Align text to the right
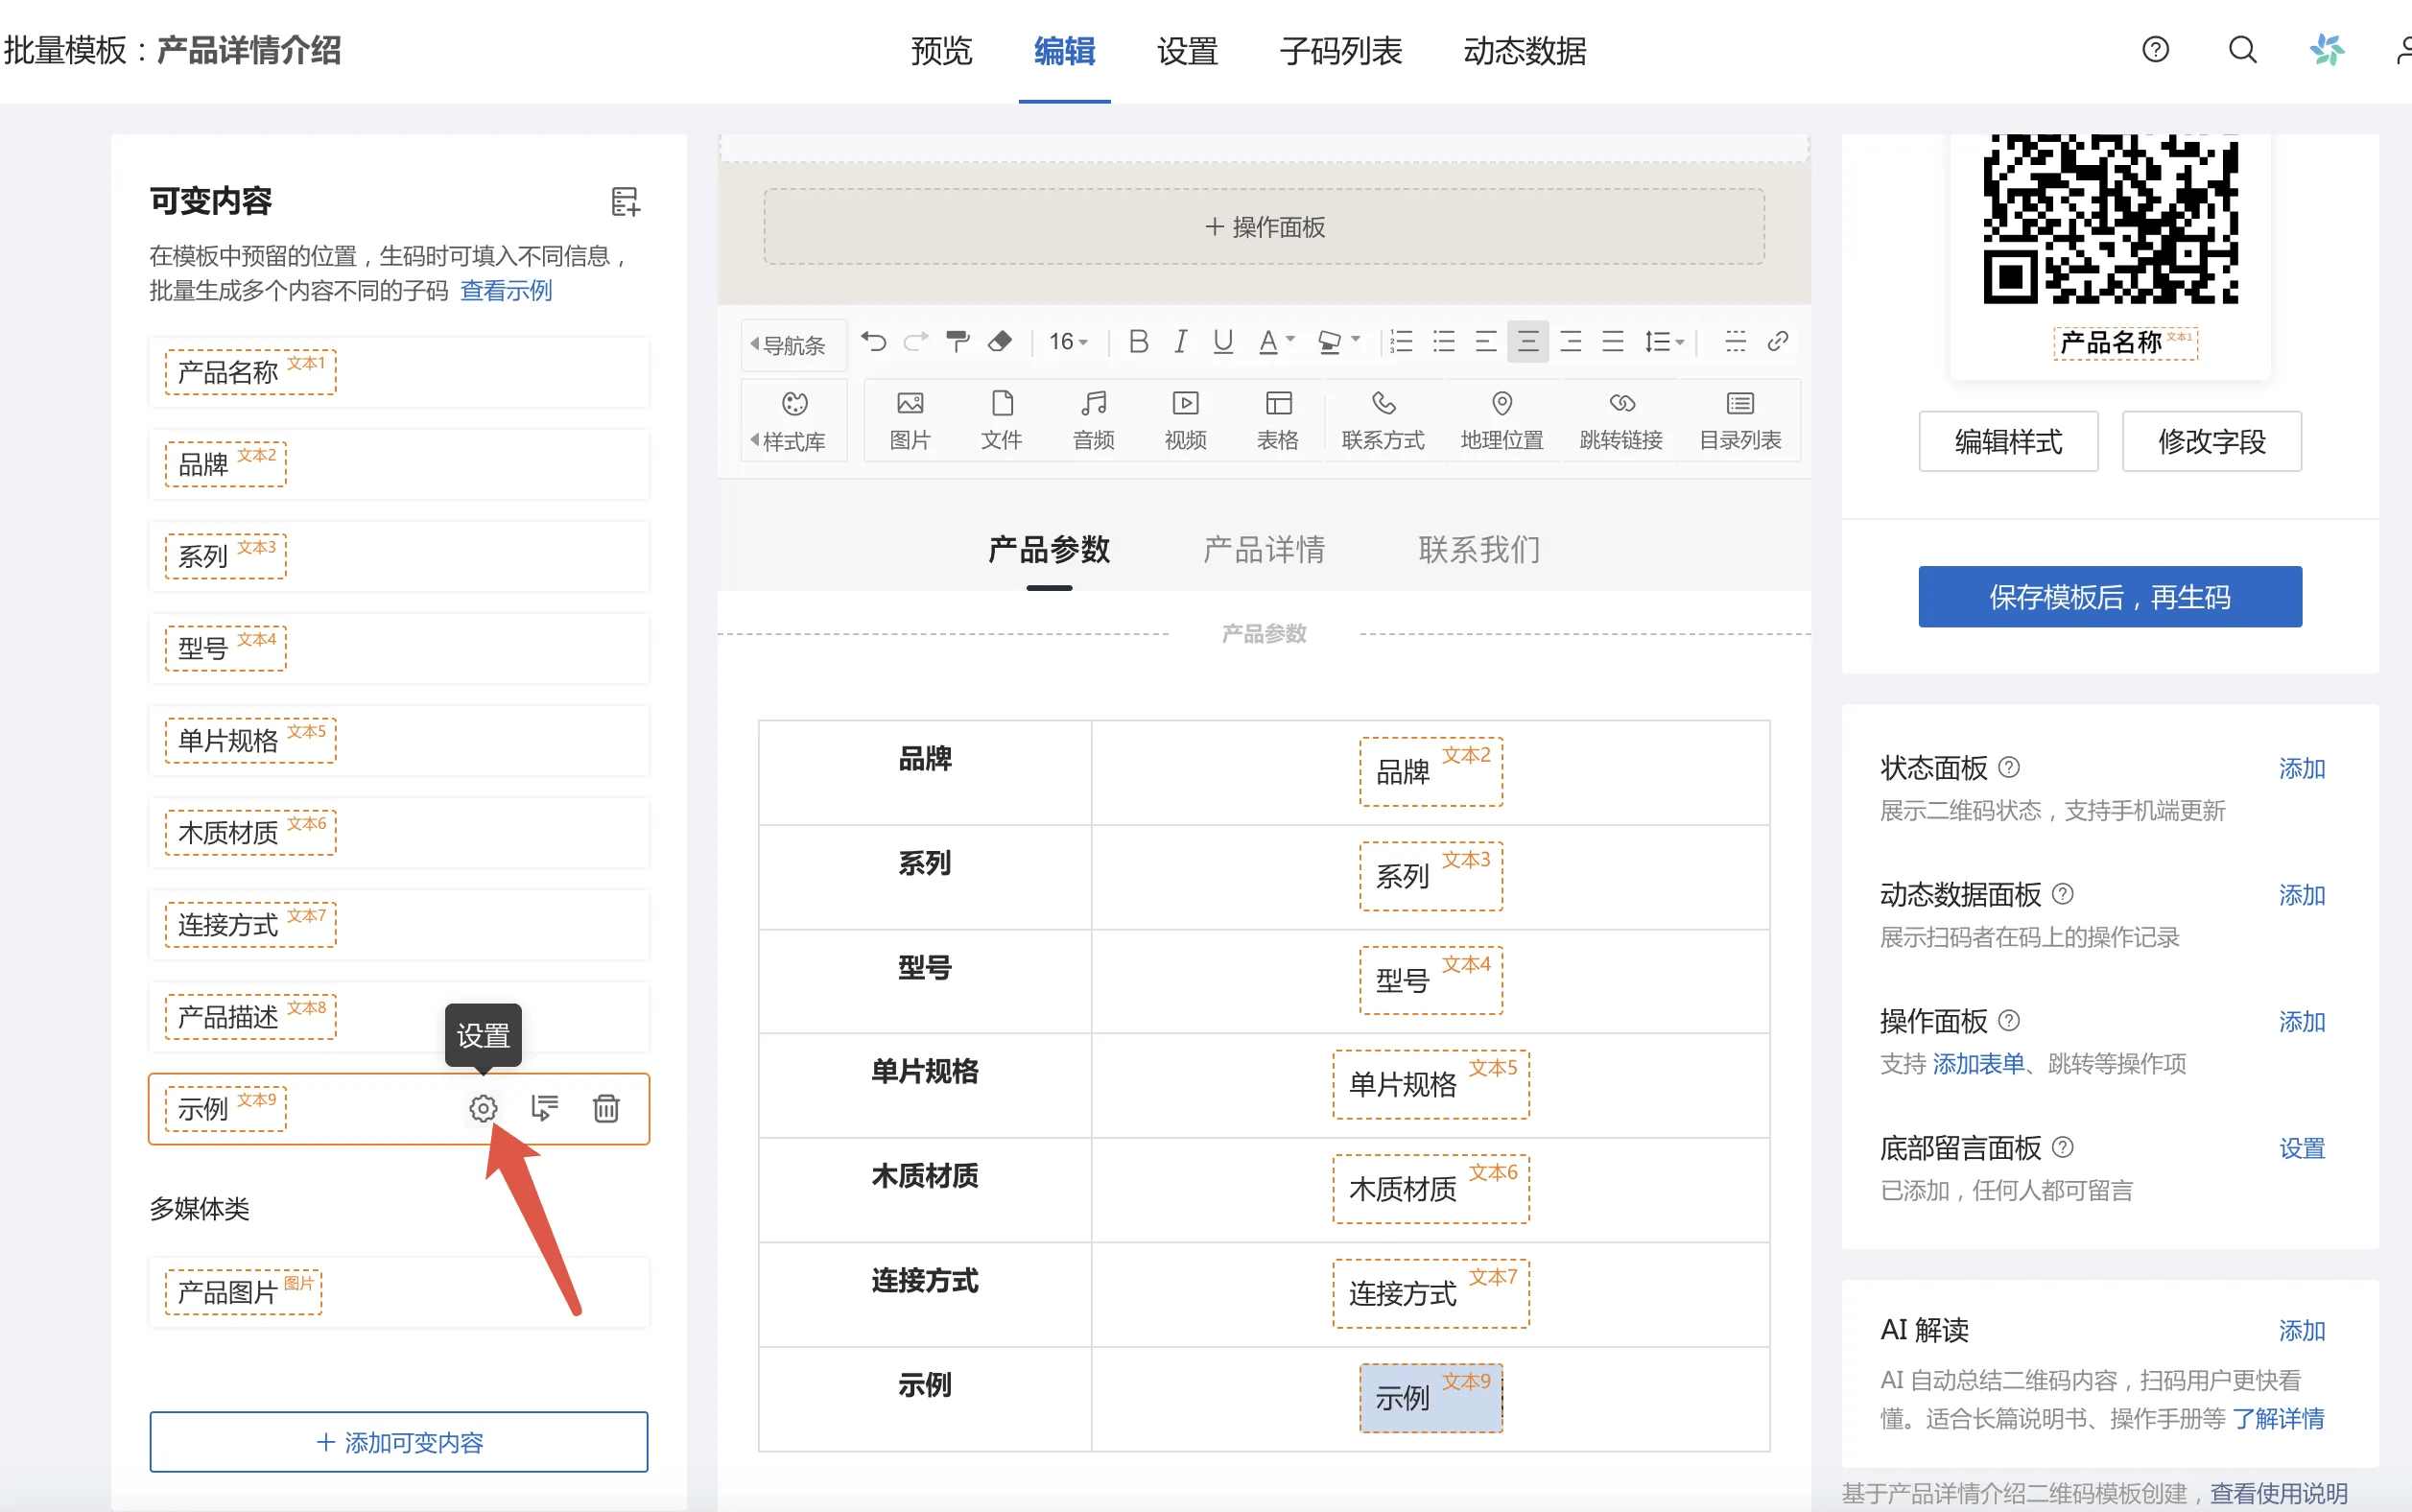The width and height of the screenshot is (2412, 1512). pyautogui.click(x=1571, y=342)
